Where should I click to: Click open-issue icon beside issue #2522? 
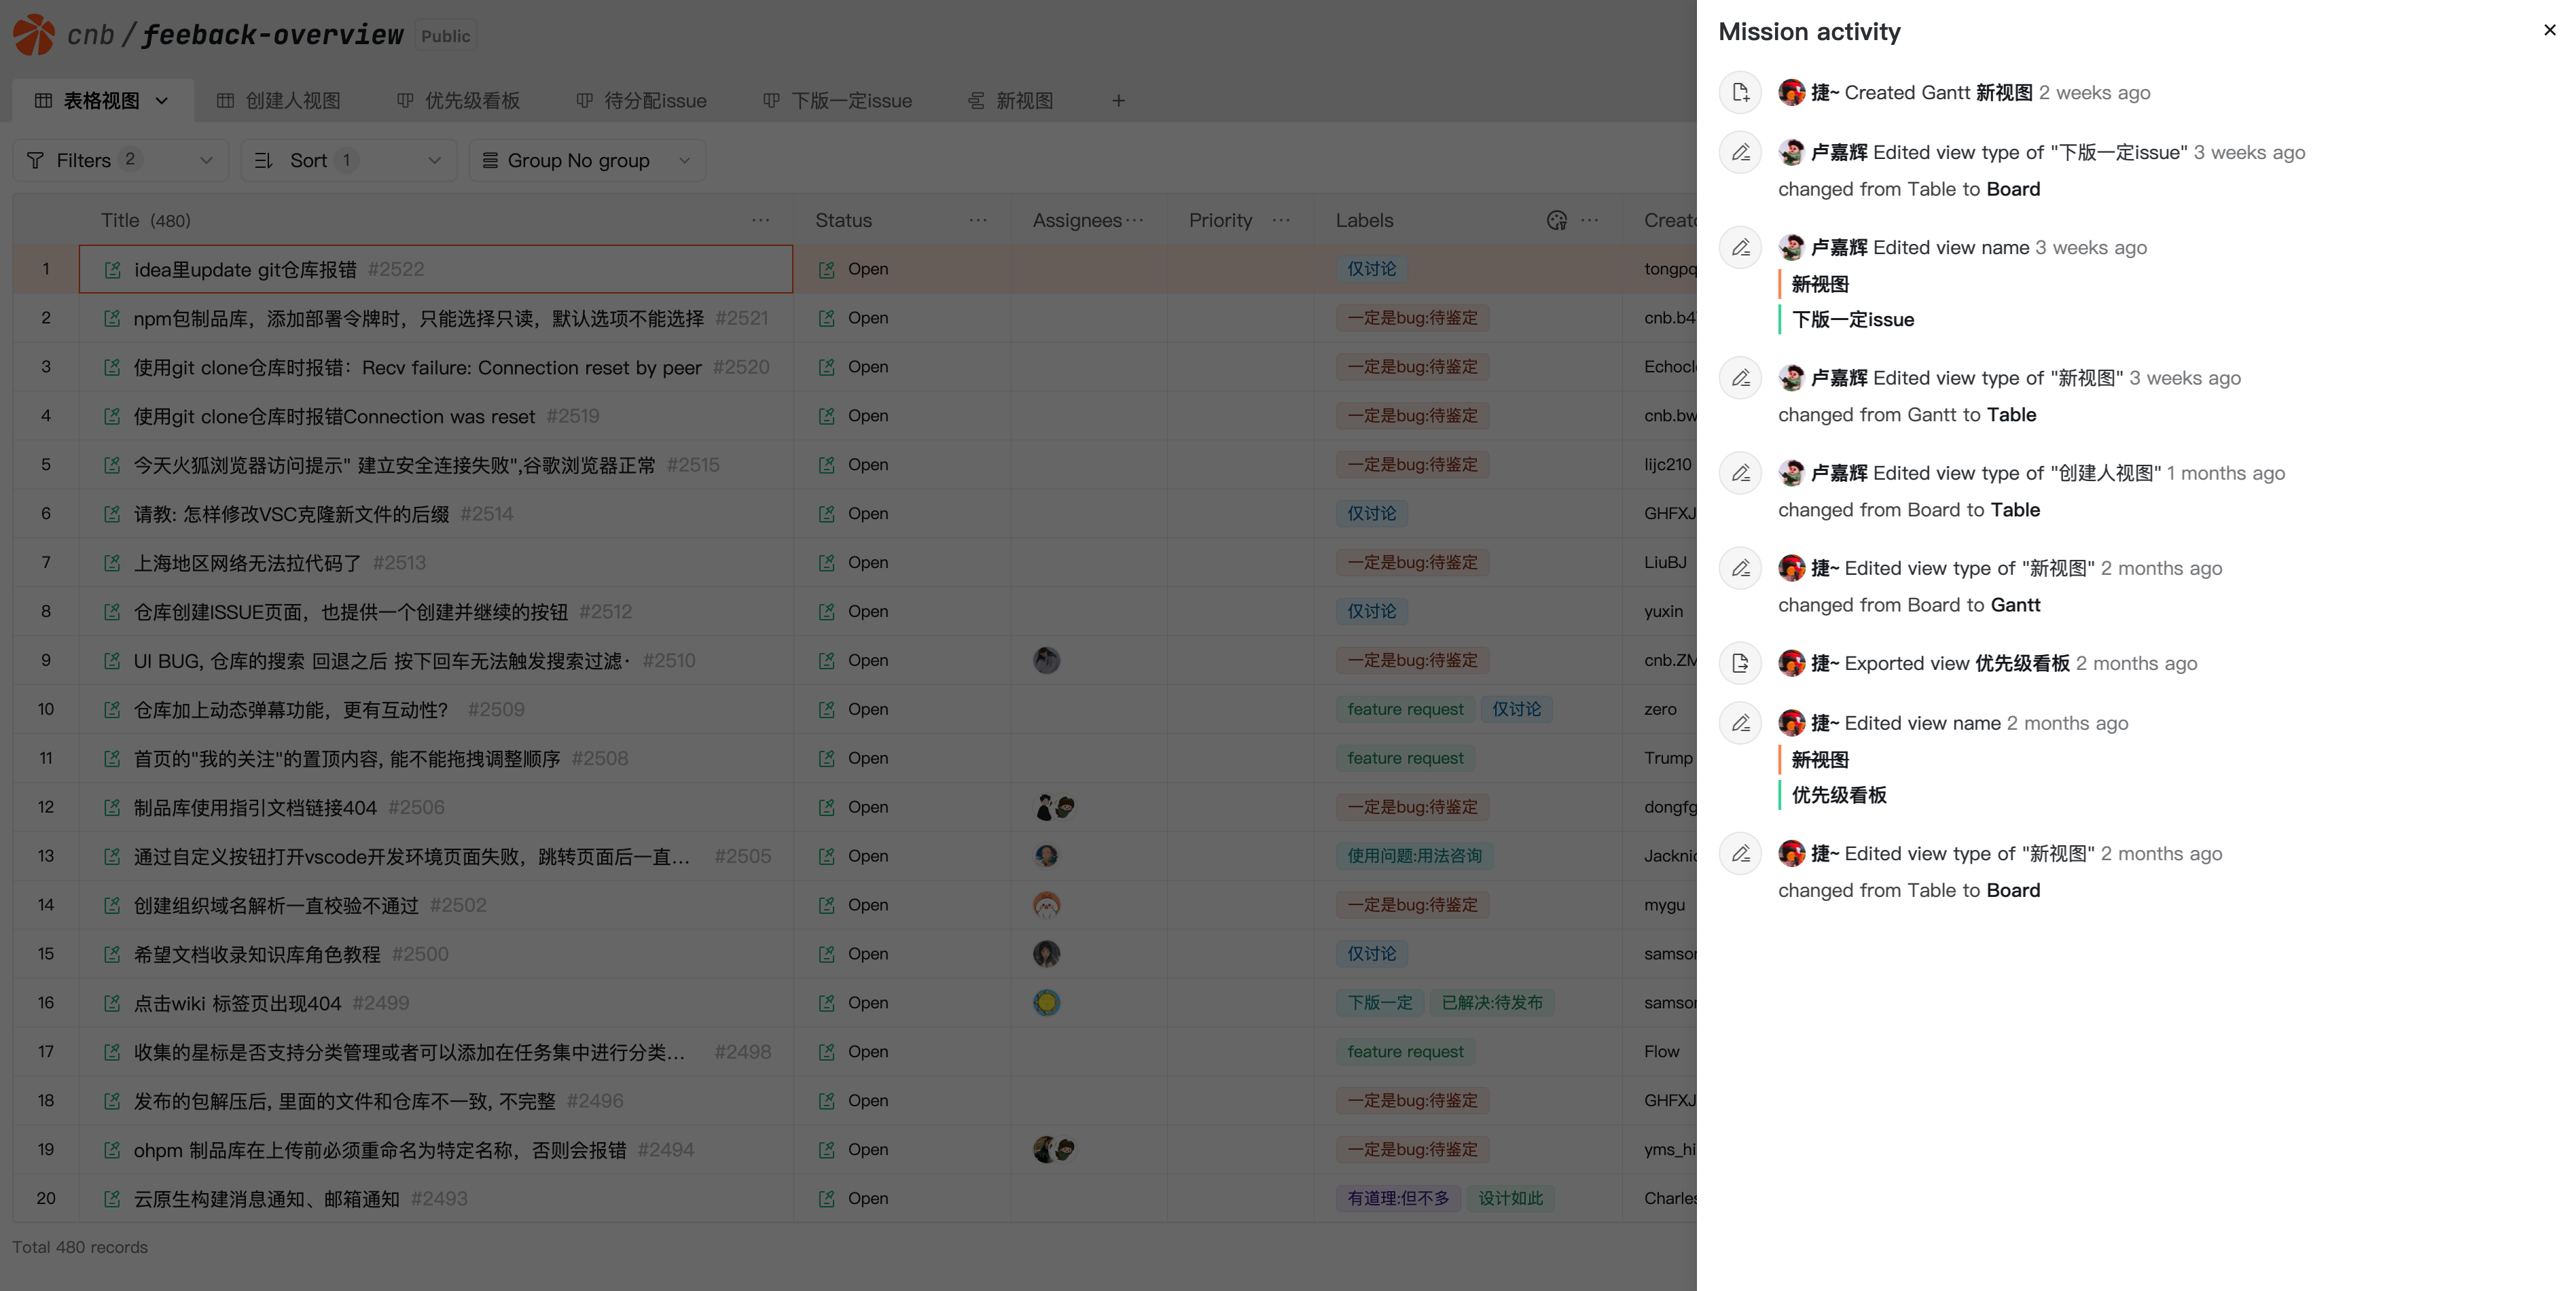(x=112, y=269)
